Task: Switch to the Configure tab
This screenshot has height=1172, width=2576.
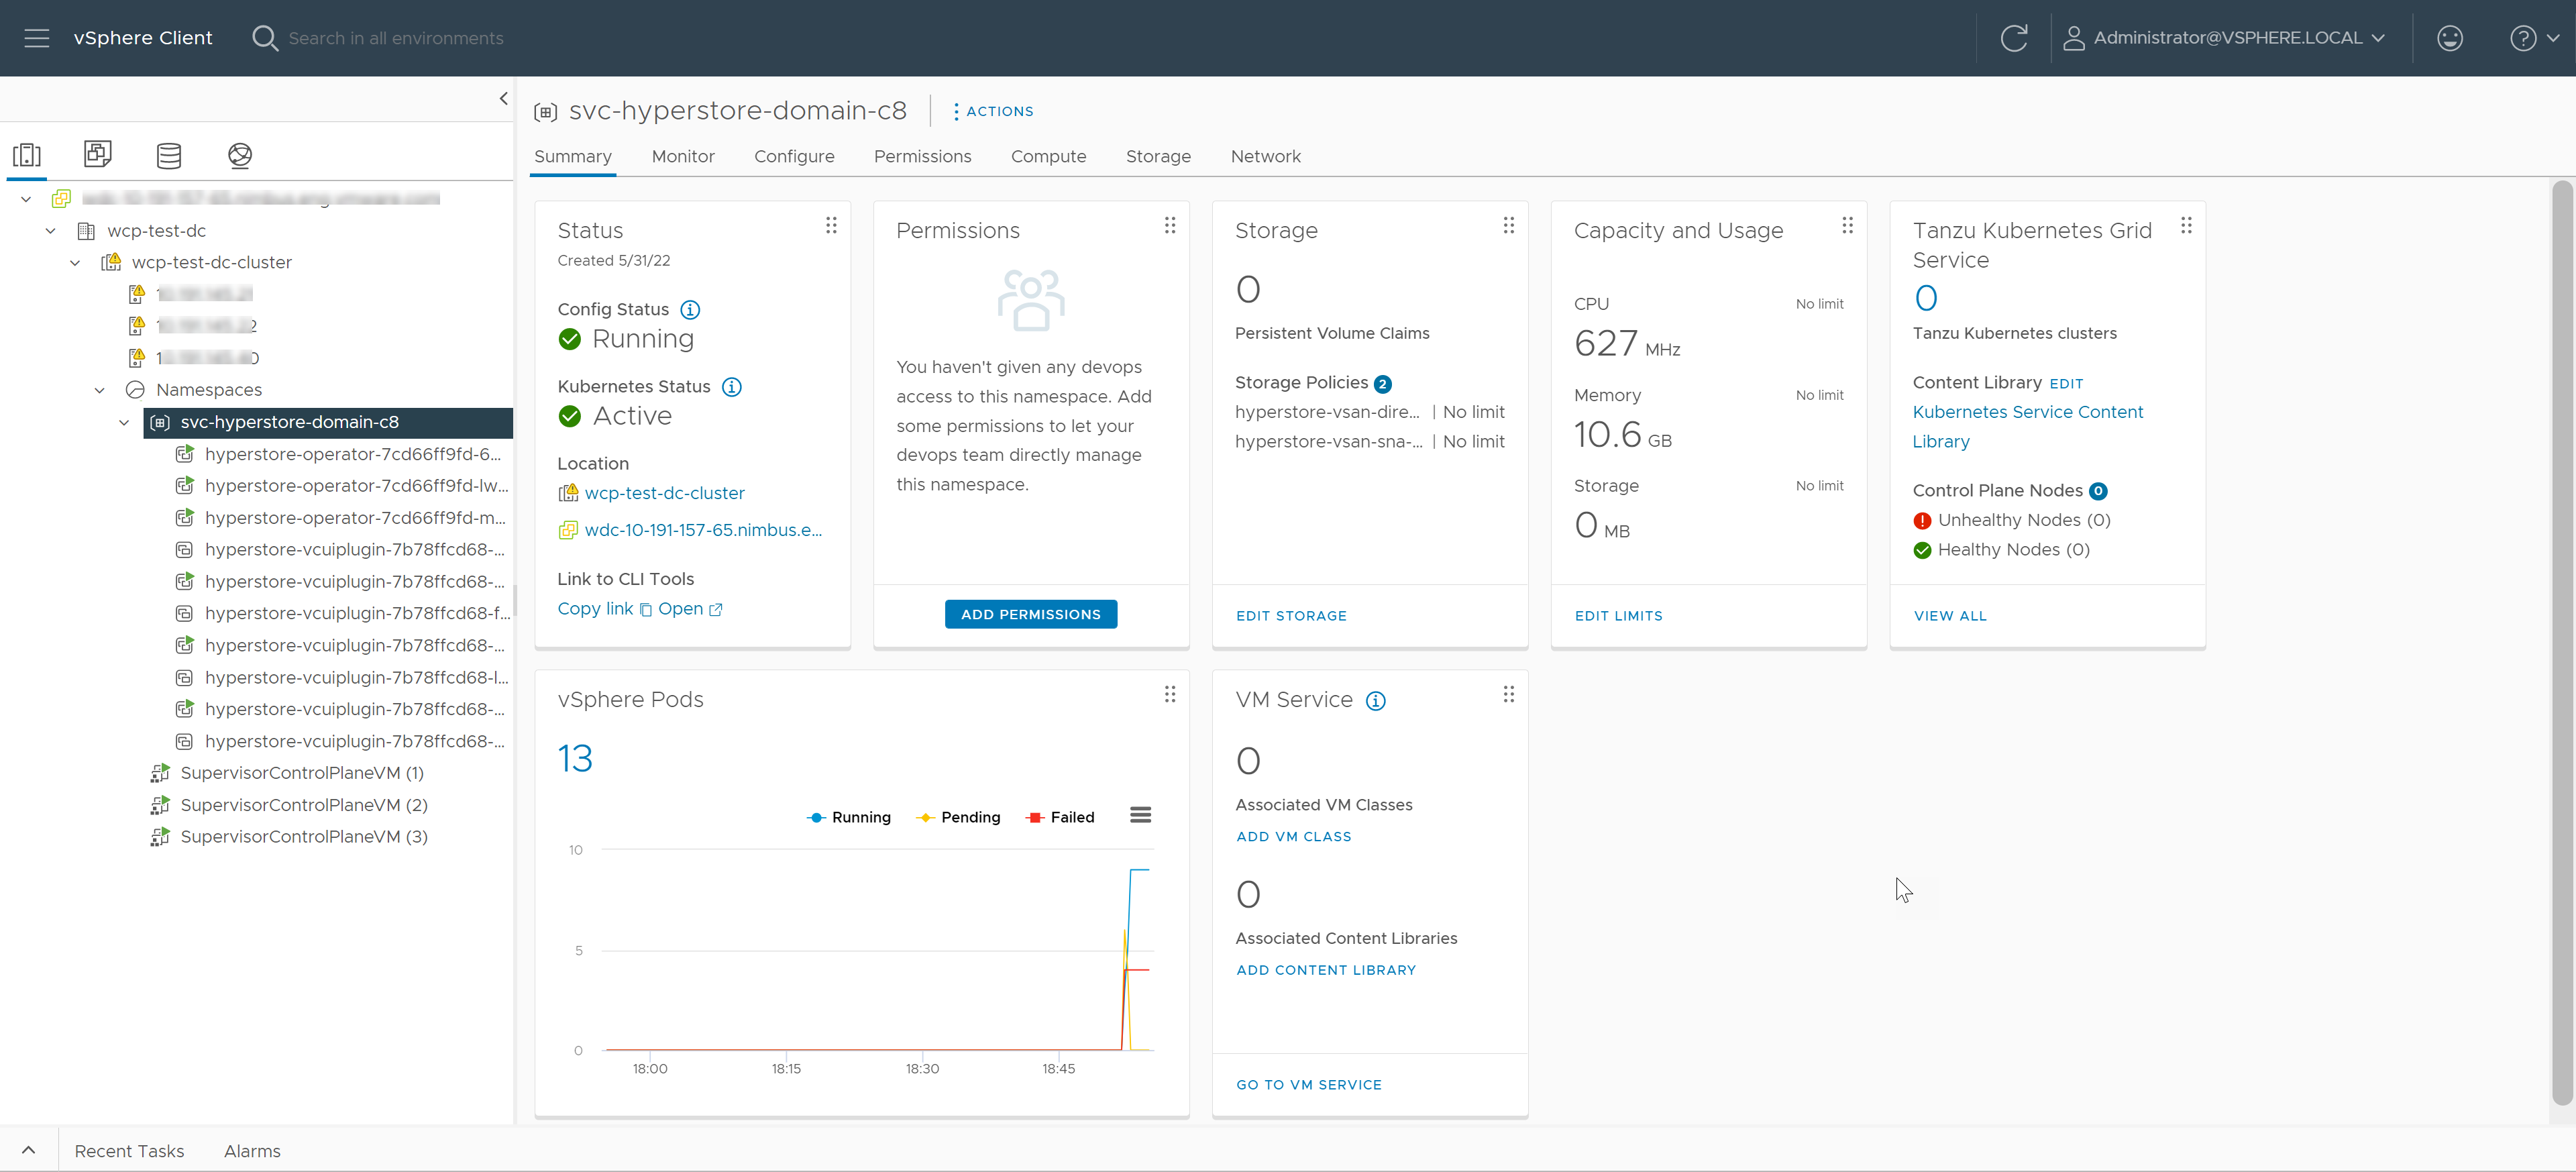Action: pos(794,156)
